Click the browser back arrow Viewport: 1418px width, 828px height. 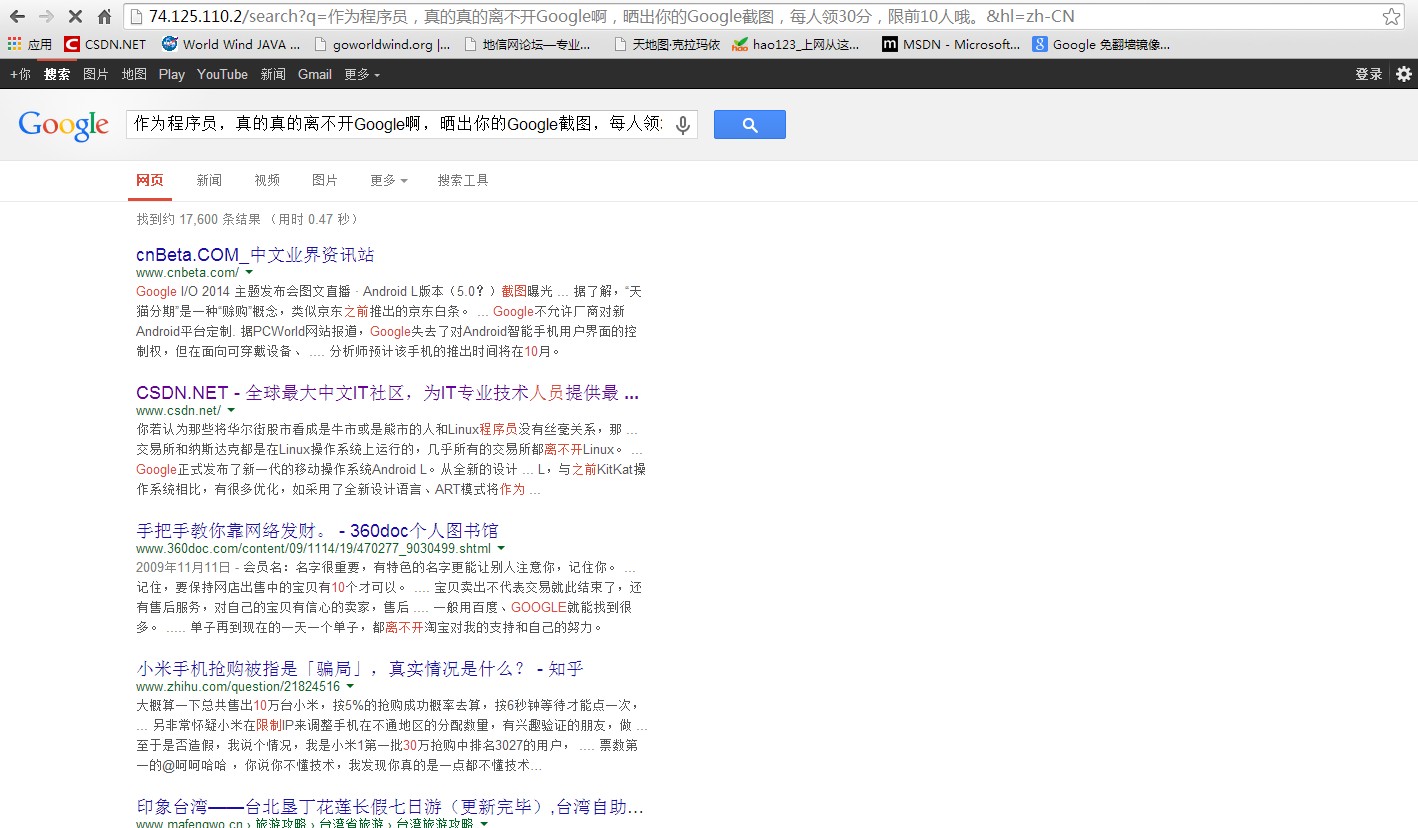(18, 17)
